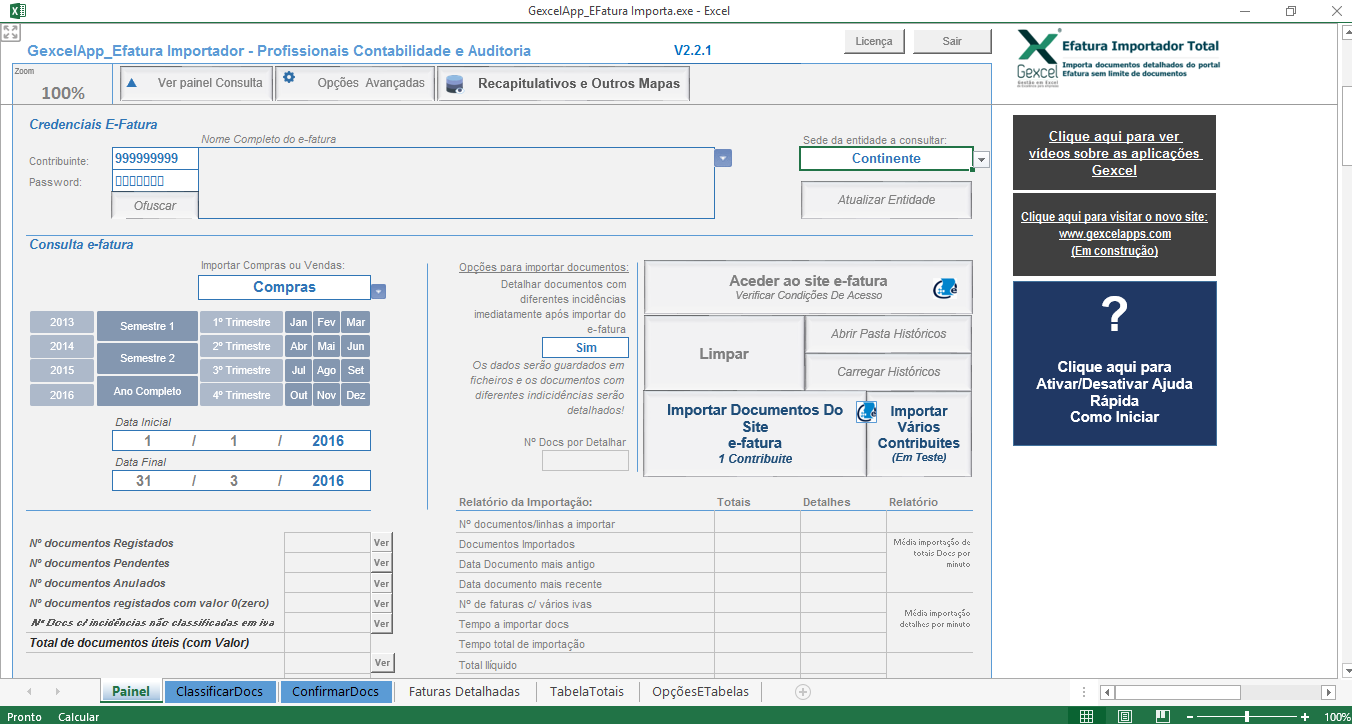Add a new sheet with plus icon

click(802, 691)
